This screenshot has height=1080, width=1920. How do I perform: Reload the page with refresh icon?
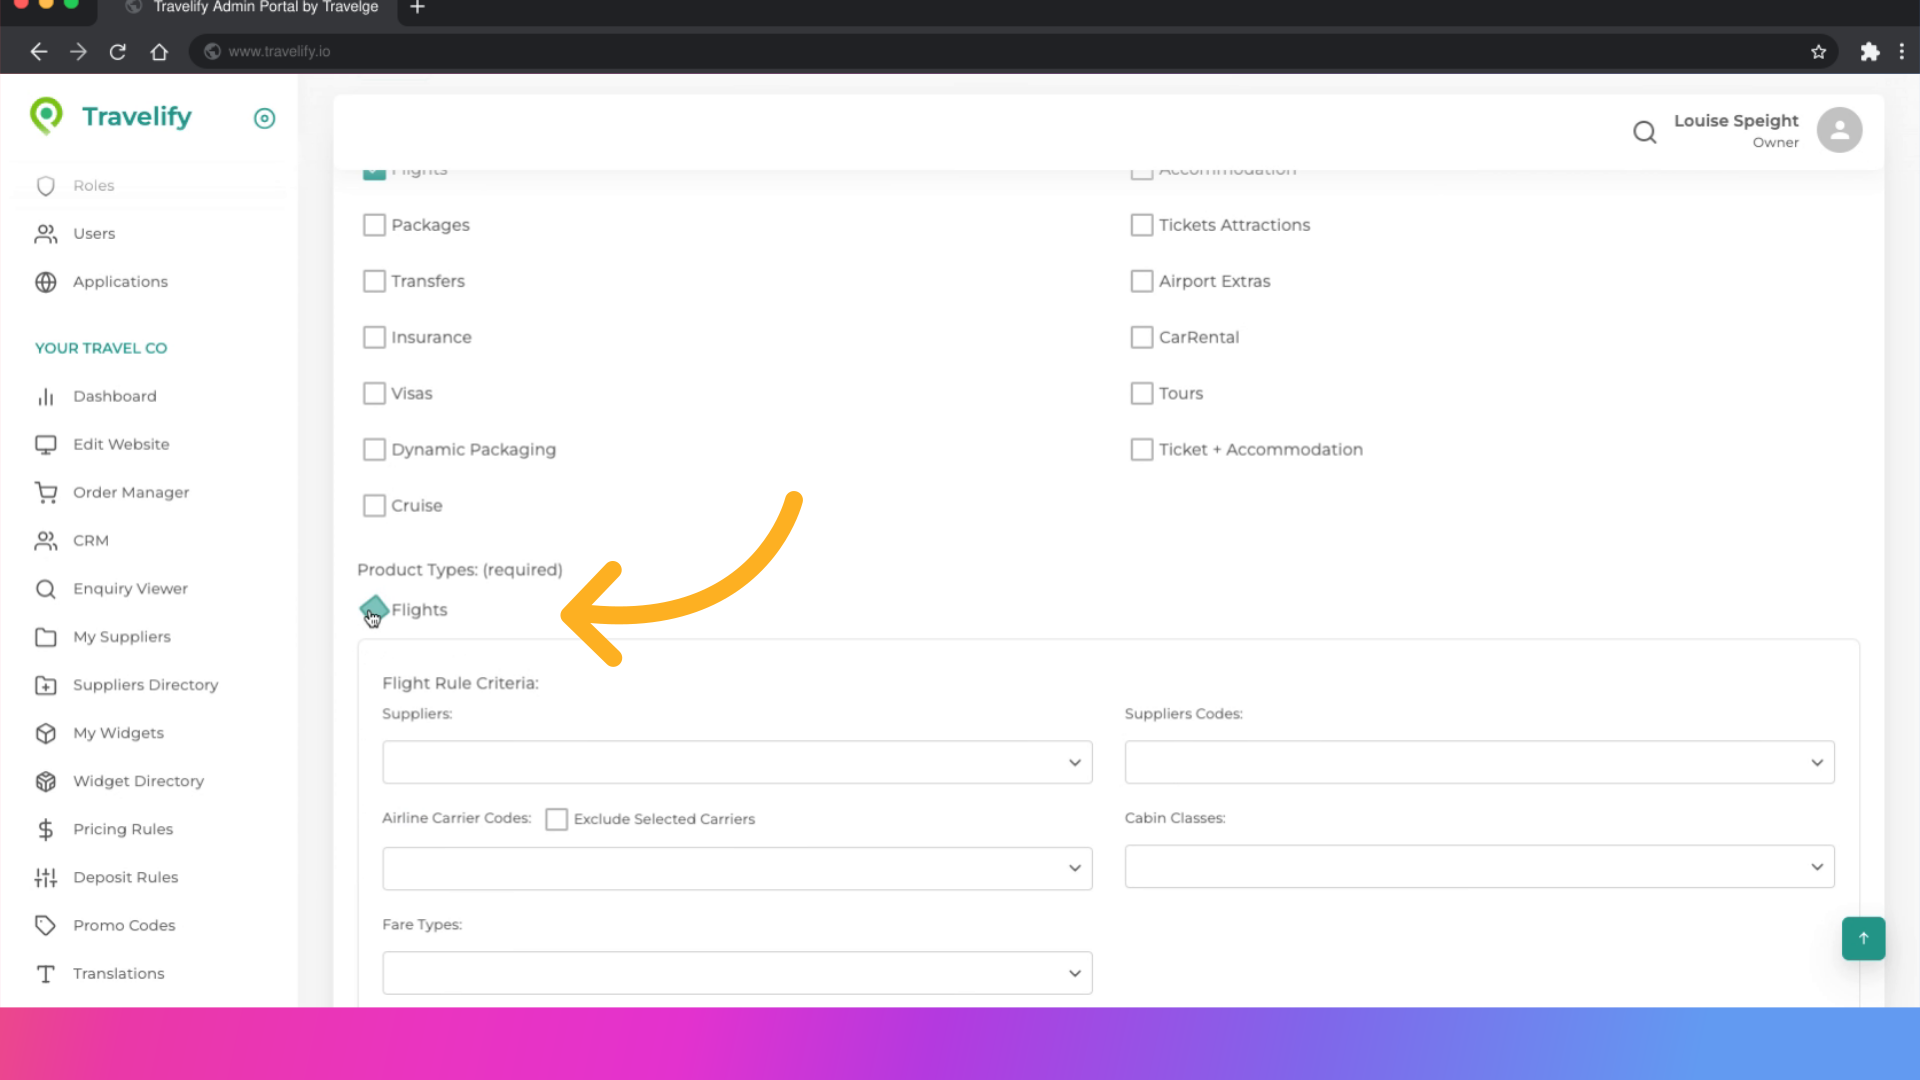pyautogui.click(x=118, y=51)
